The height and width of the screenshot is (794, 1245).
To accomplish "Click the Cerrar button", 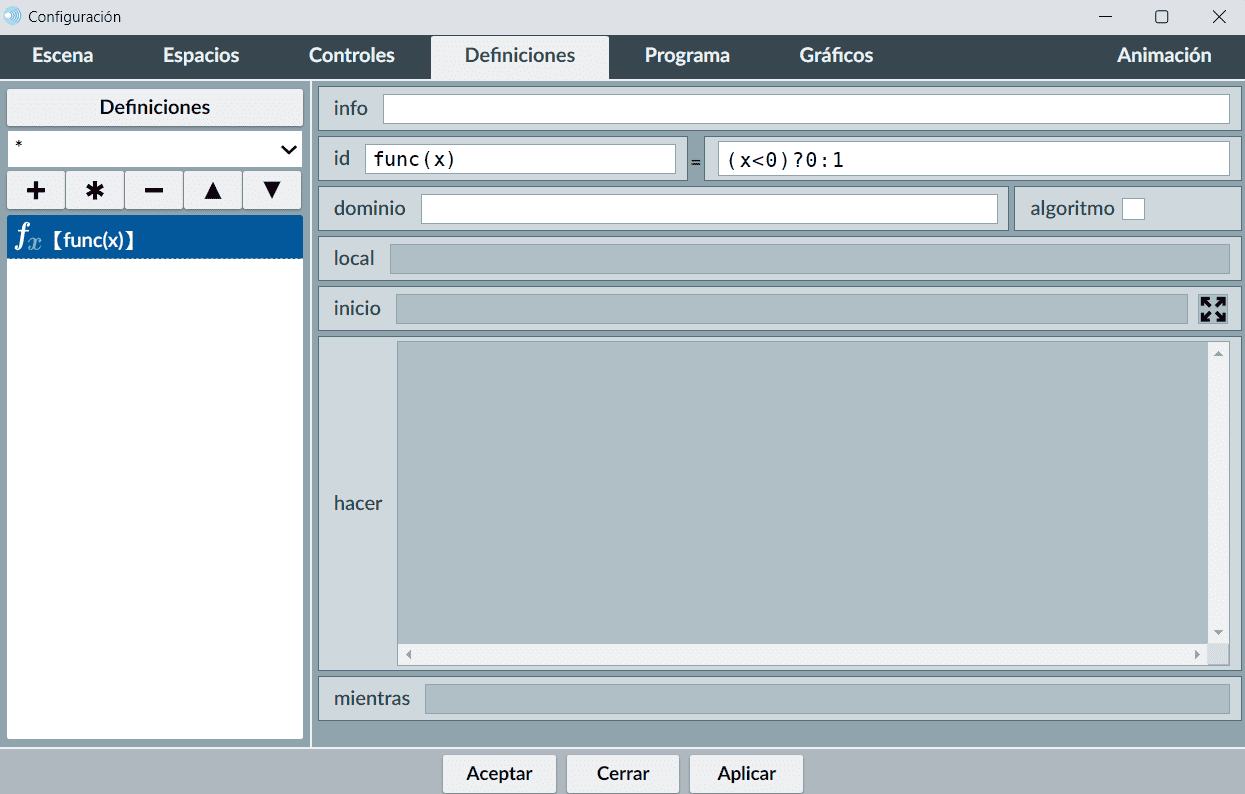I will pos(623,773).
